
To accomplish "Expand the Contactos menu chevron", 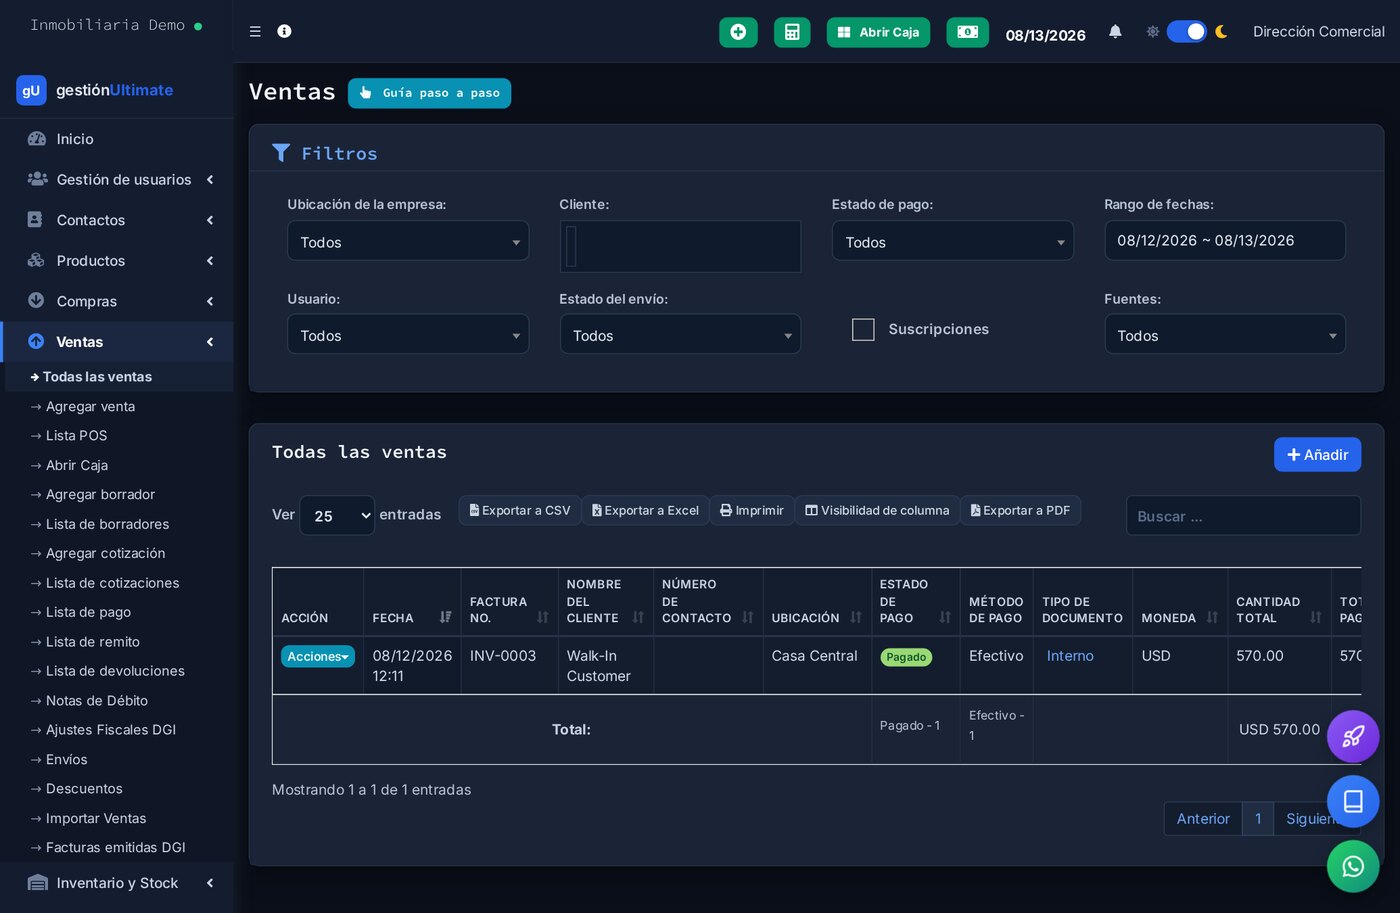I will pyautogui.click(x=210, y=220).
